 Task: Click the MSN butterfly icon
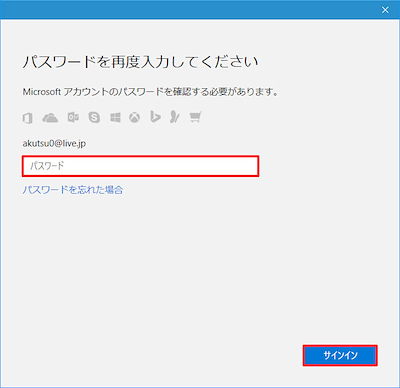(x=174, y=117)
